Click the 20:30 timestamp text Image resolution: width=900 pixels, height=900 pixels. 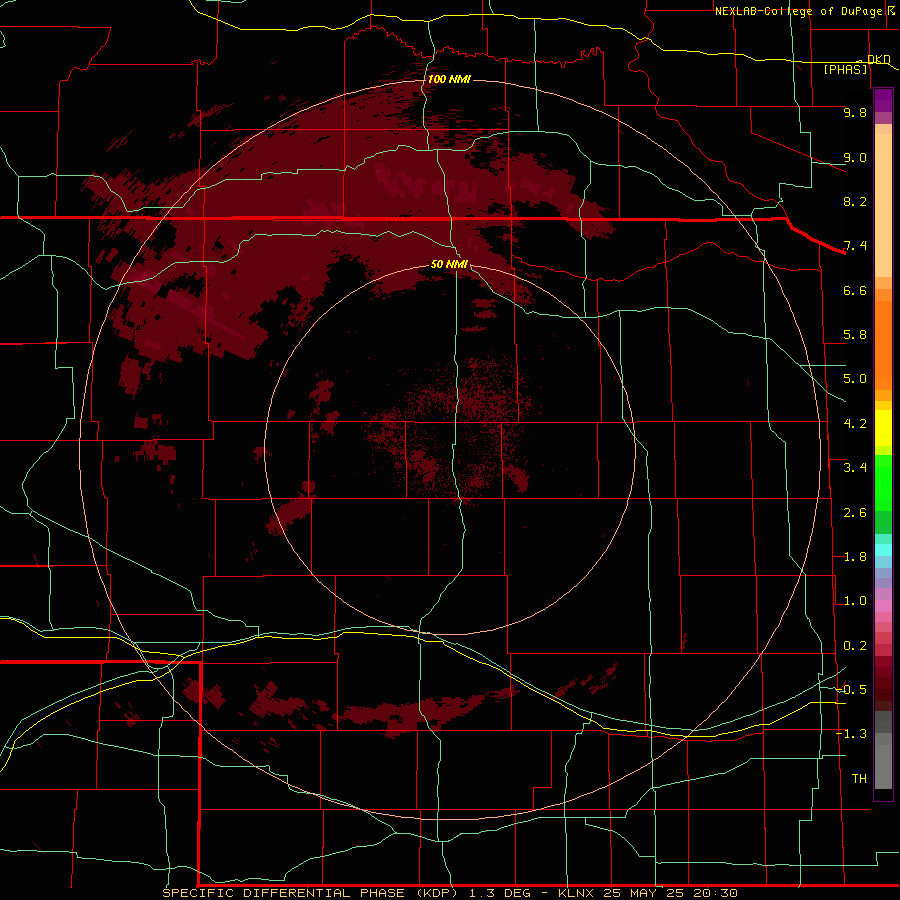point(718,893)
